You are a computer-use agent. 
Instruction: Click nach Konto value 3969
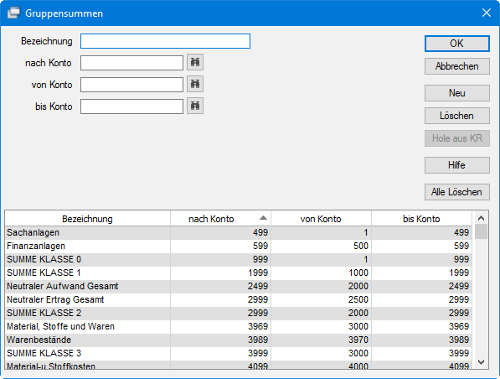tap(258, 326)
